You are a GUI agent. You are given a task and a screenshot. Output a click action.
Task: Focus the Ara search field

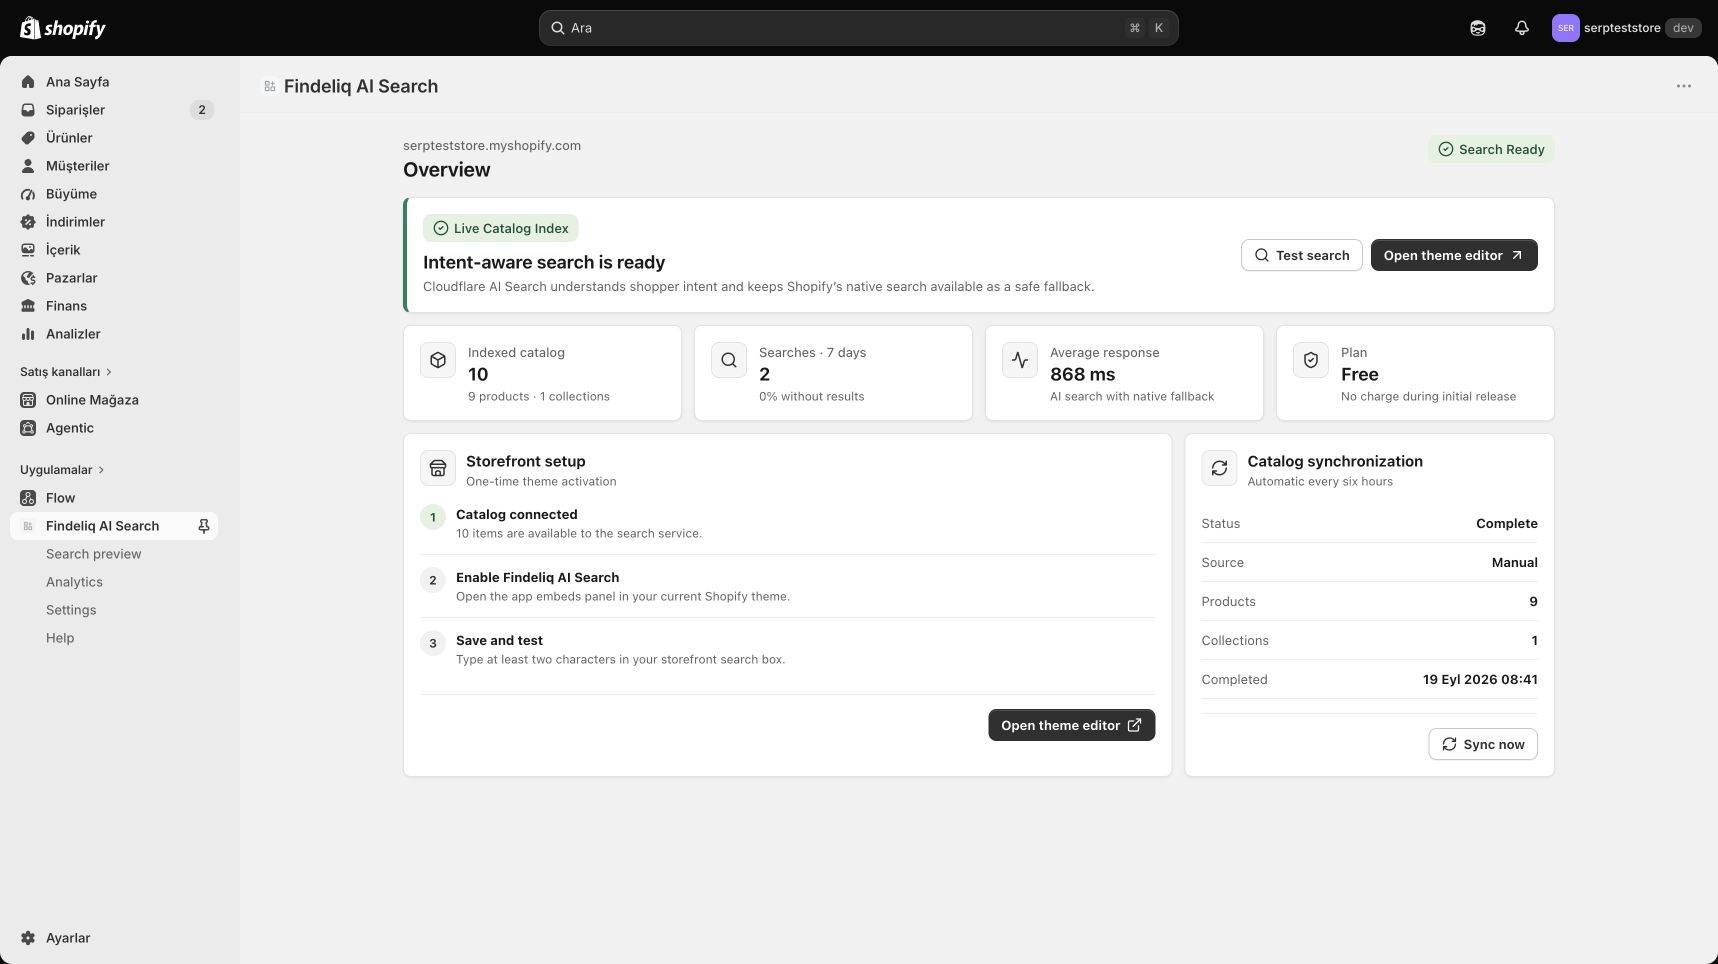858,28
